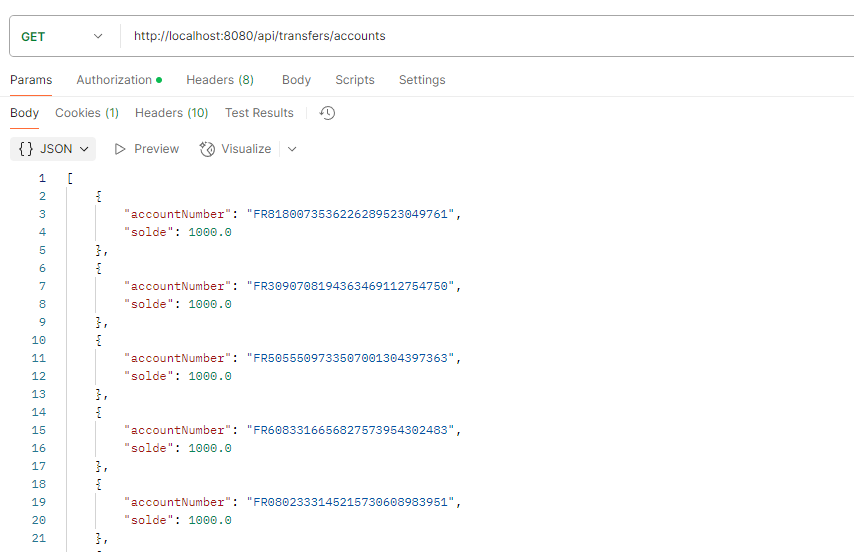The width and height of the screenshot is (854, 552).
Task: Expand the chevron next to Visualize
Action: (x=292, y=149)
